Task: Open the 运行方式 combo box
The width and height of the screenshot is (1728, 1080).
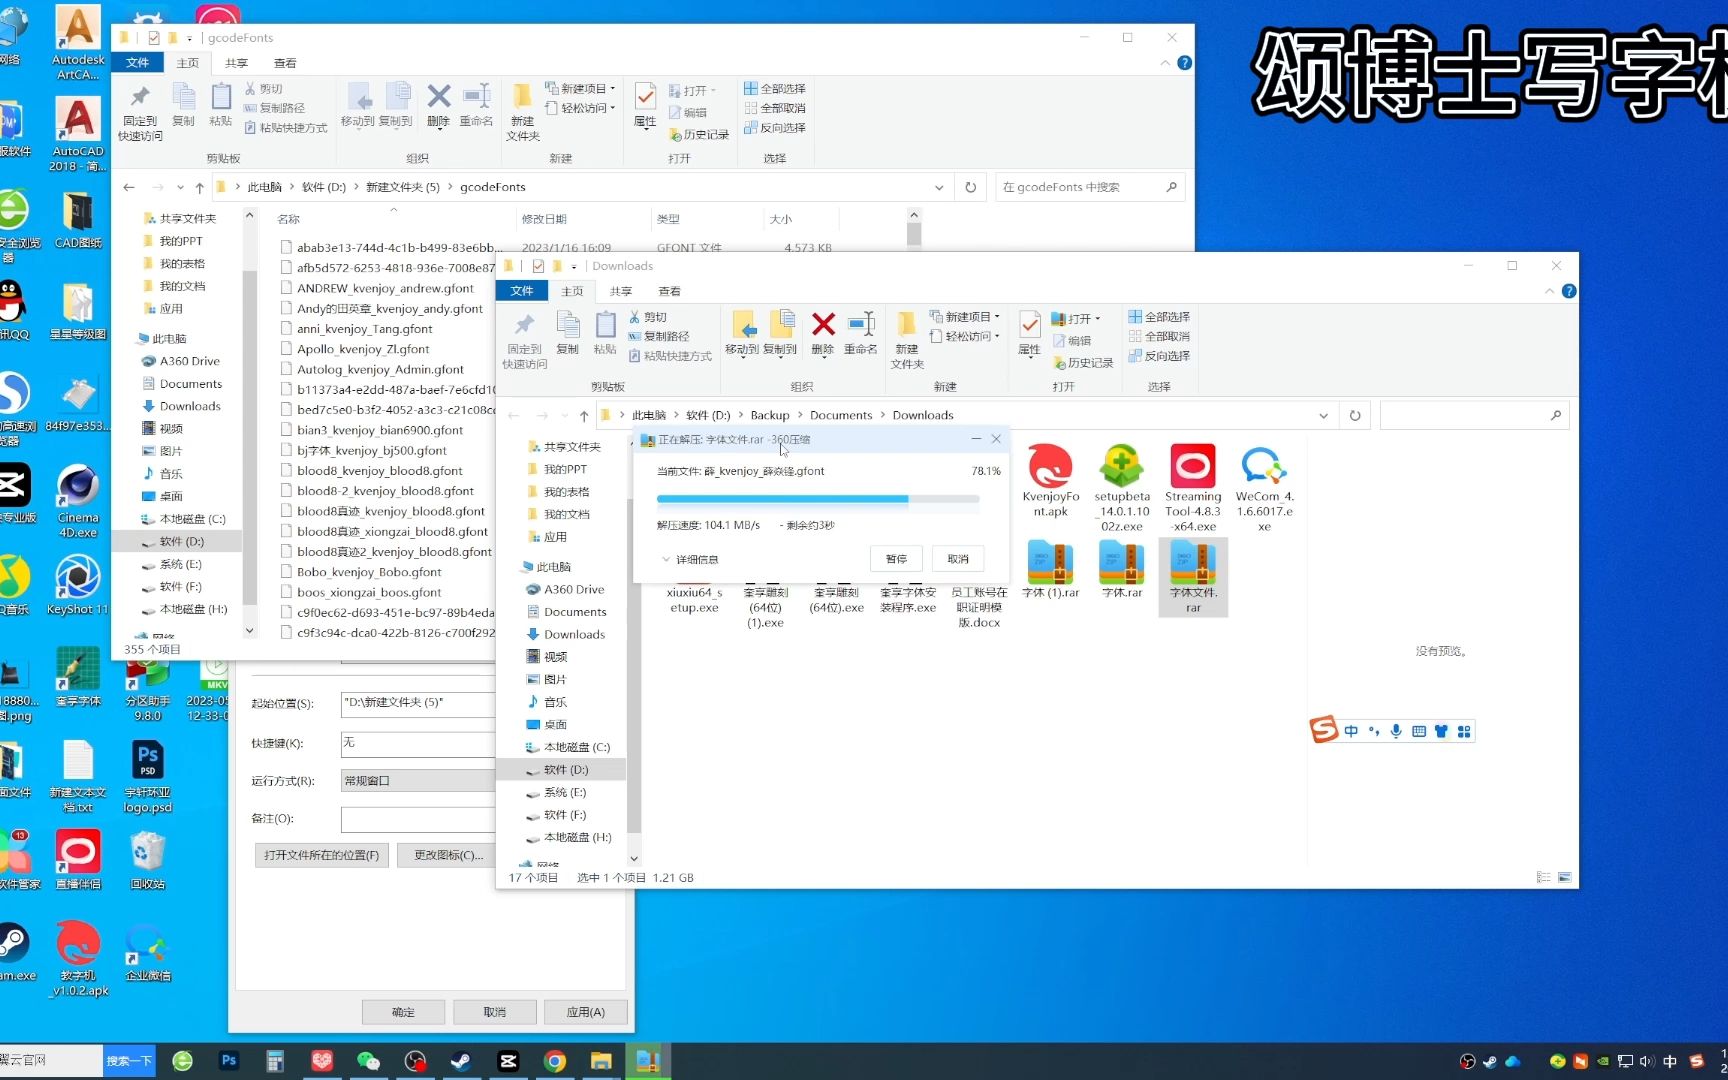Action: [x=417, y=780]
